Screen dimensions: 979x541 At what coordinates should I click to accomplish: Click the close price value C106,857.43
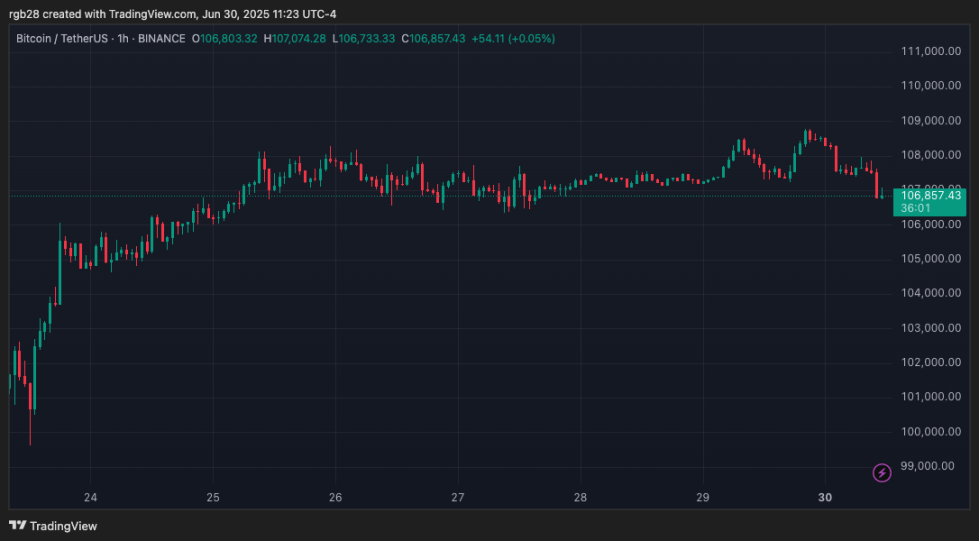coord(432,39)
